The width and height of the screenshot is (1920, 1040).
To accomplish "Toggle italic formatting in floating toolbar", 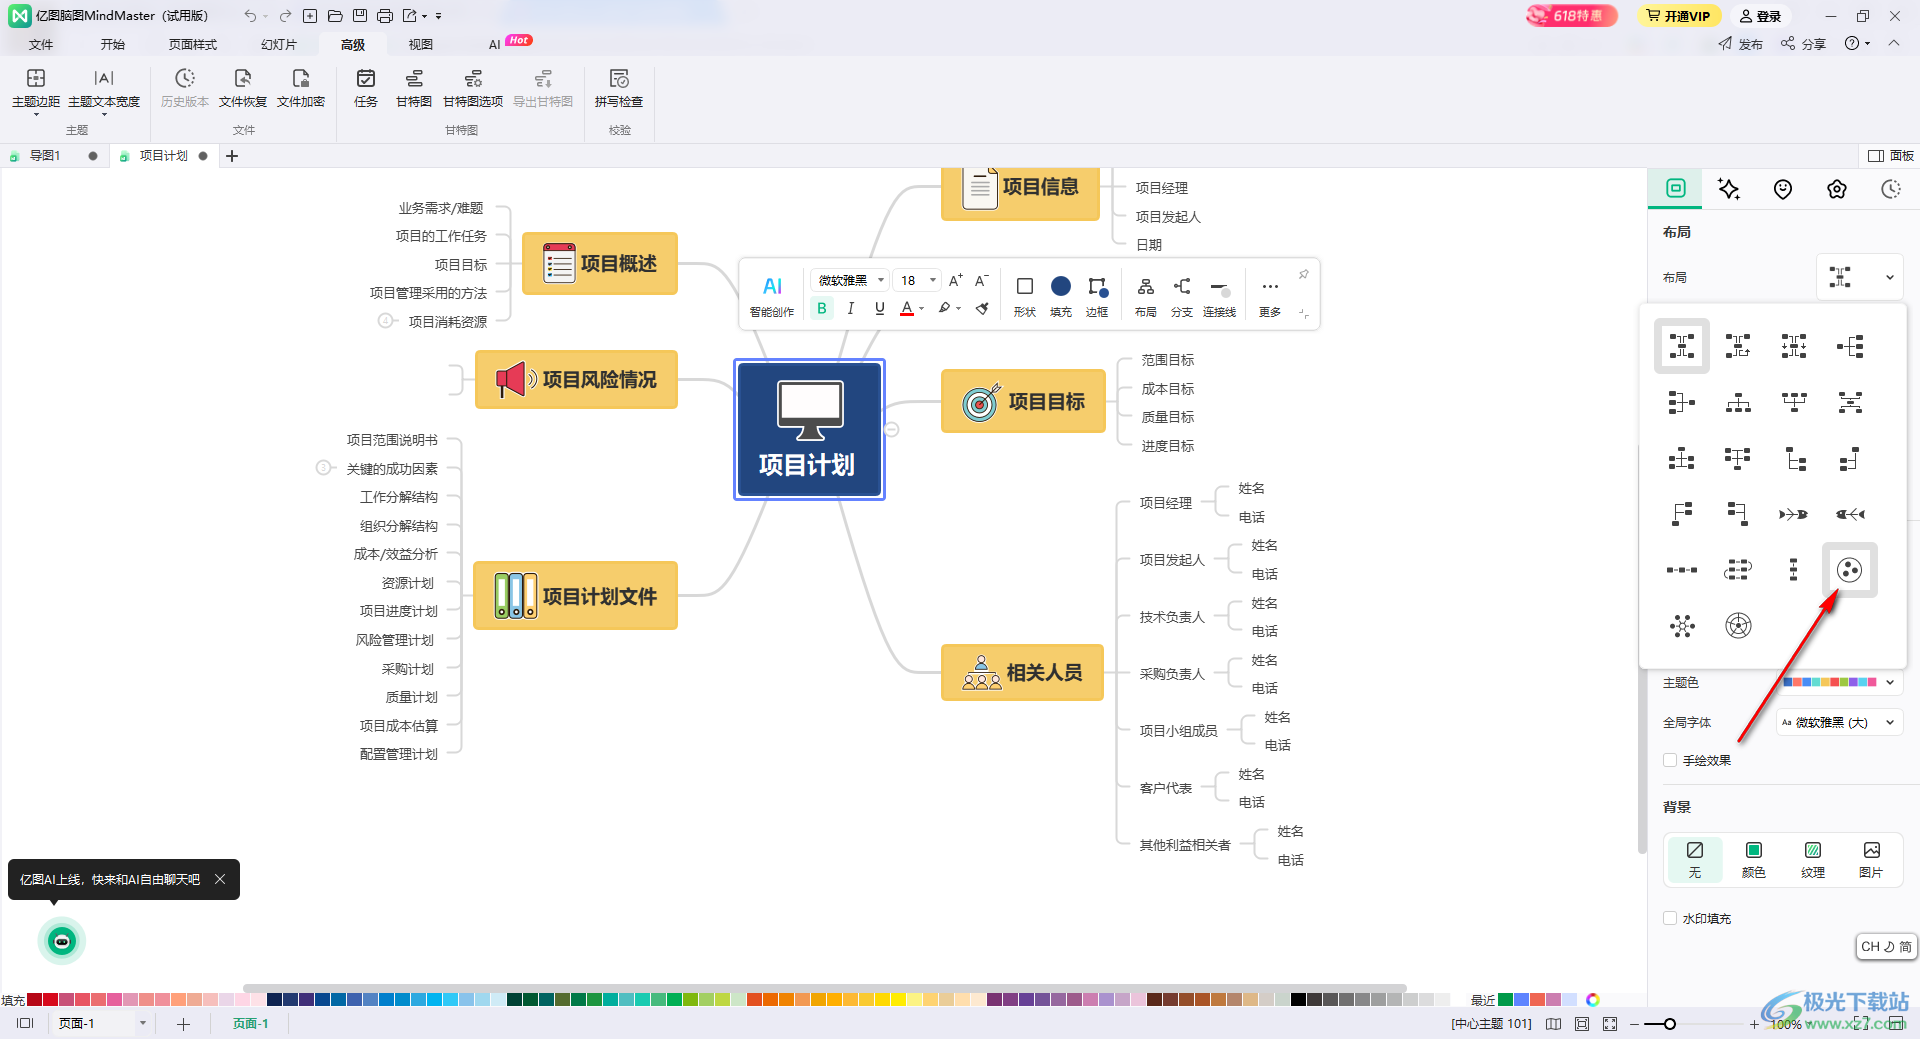I will pyautogui.click(x=851, y=308).
